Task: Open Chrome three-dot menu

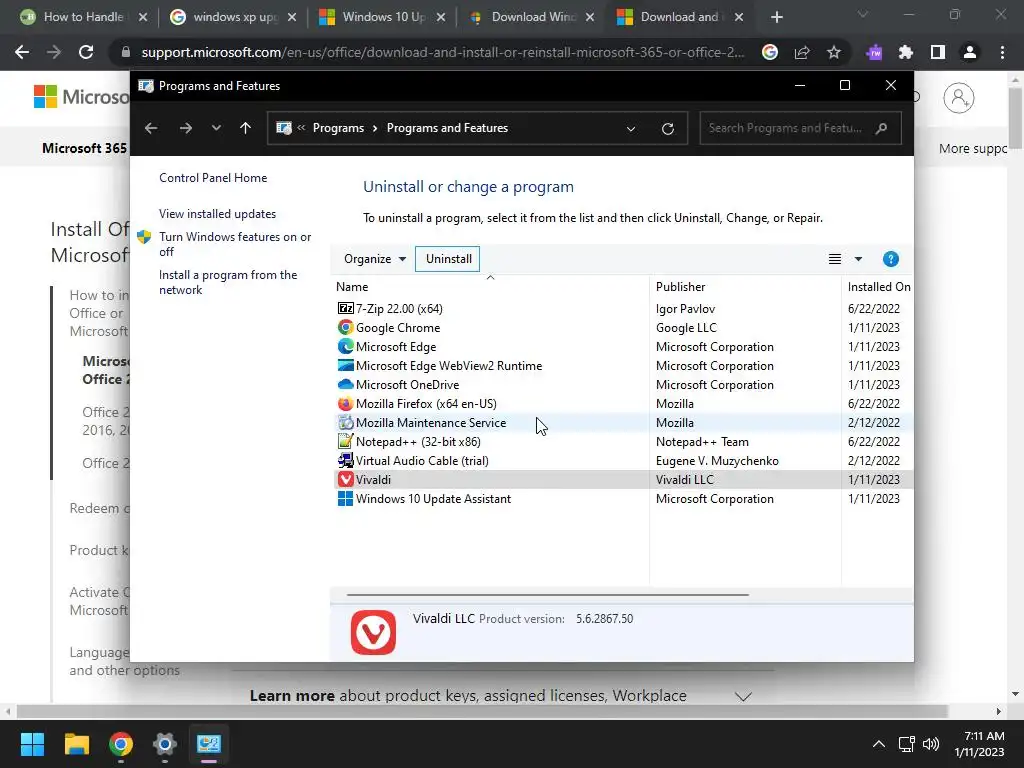Action: [x=1002, y=52]
